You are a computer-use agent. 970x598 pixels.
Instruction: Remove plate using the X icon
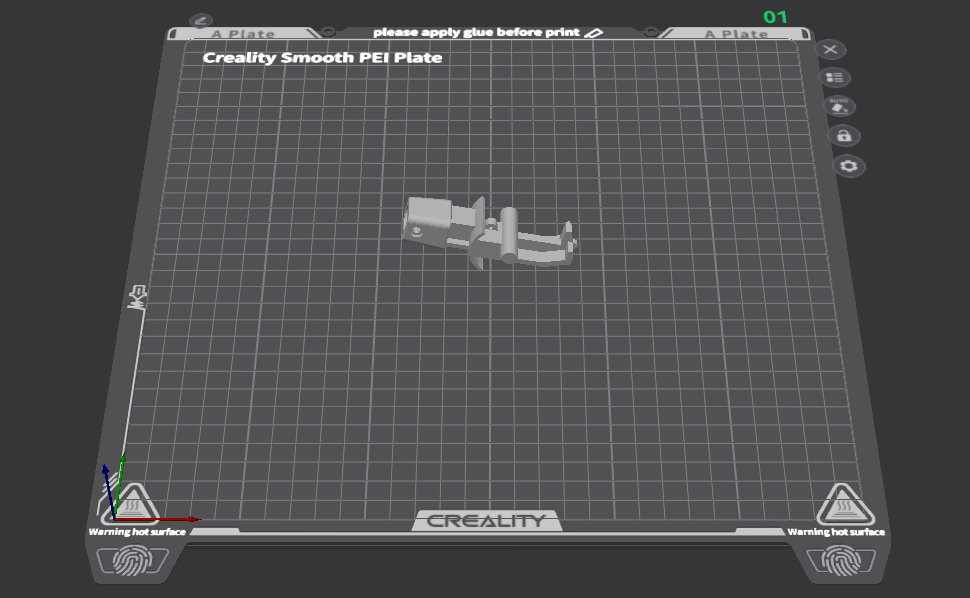830,49
